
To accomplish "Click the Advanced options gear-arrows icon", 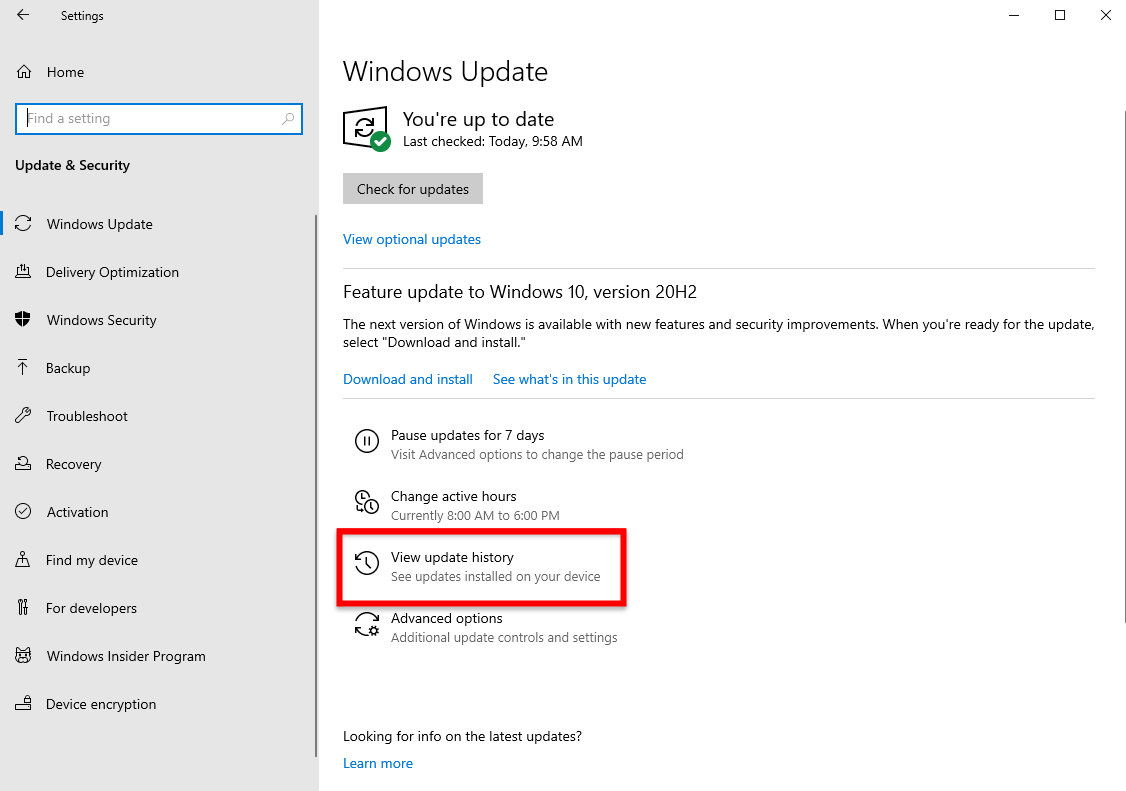I will pos(367,624).
